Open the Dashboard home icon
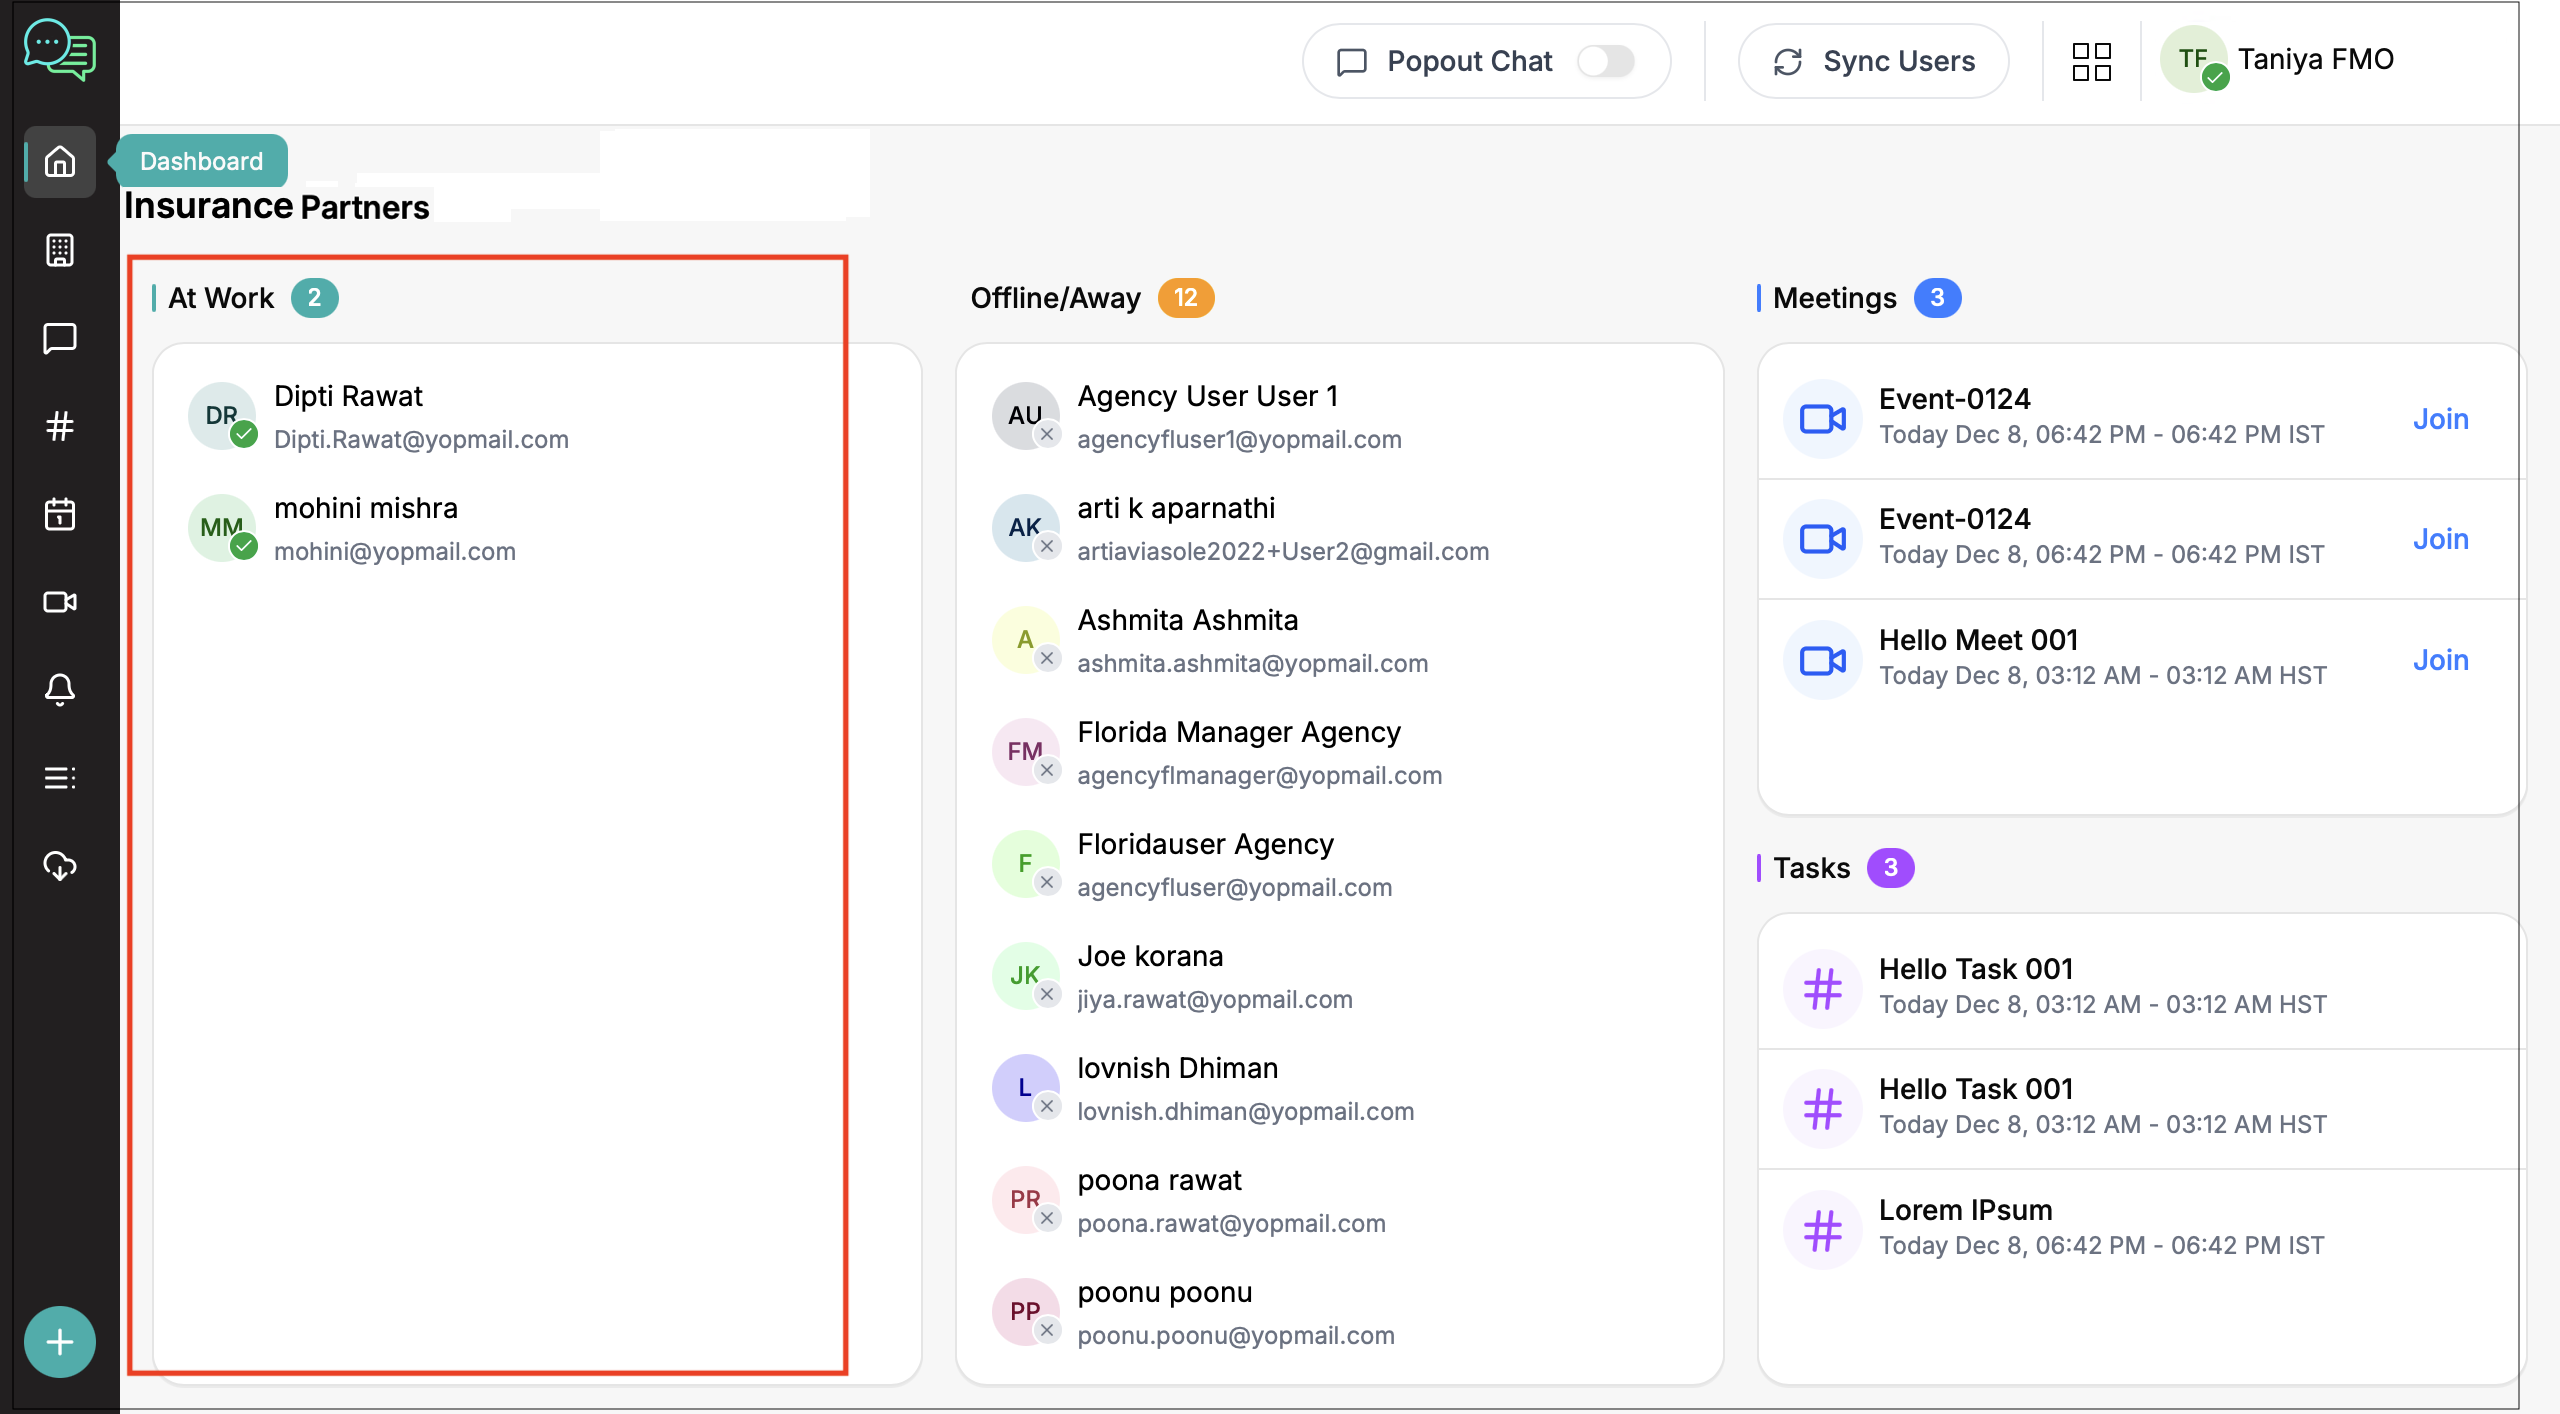This screenshot has height=1414, width=2560. point(60,161)
